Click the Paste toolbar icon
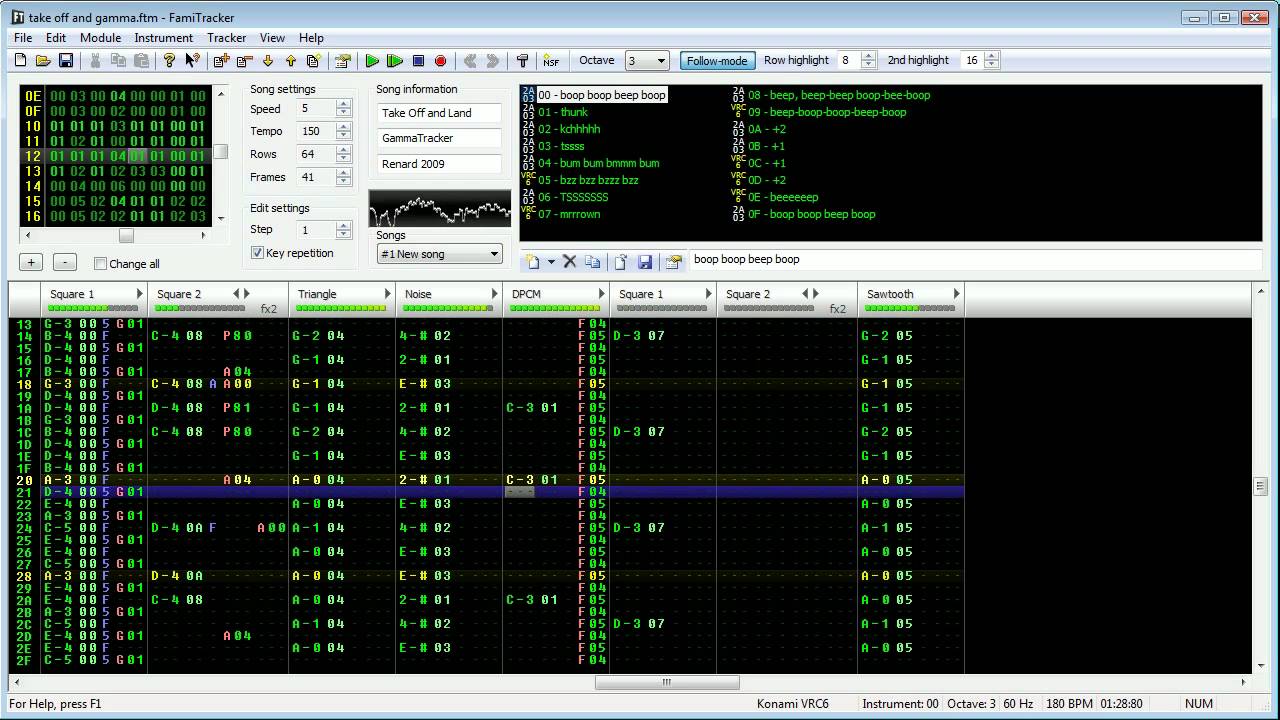This screenshot has width=1280, height=720. click(141, 61)
